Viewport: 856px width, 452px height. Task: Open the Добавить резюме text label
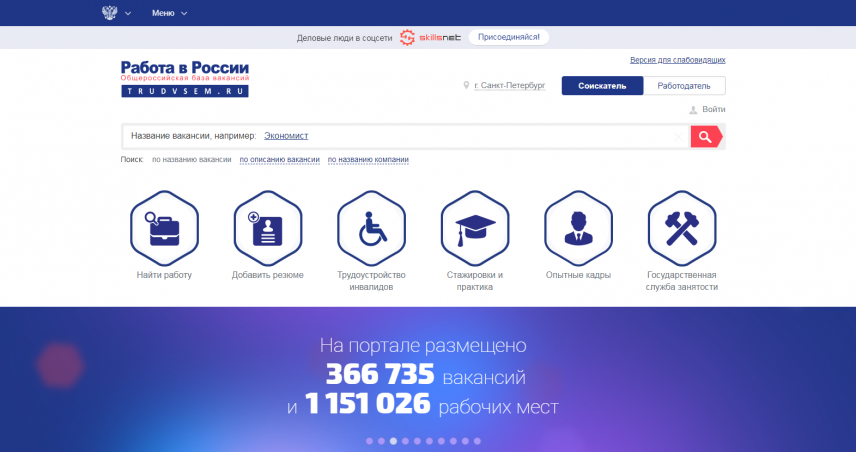coord(268,275)
